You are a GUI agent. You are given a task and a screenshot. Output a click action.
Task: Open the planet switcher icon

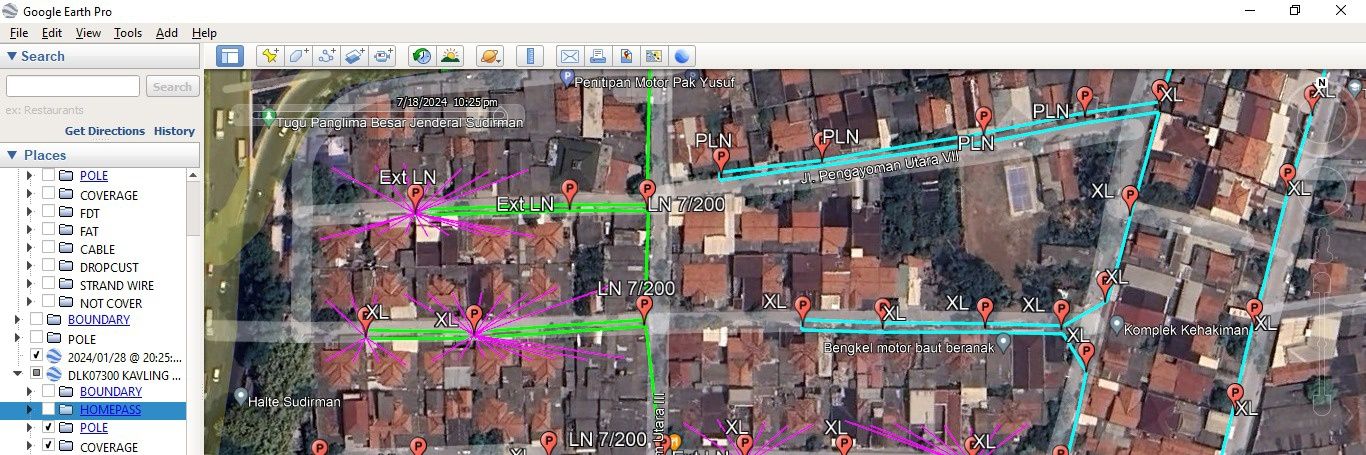[490, 56]
